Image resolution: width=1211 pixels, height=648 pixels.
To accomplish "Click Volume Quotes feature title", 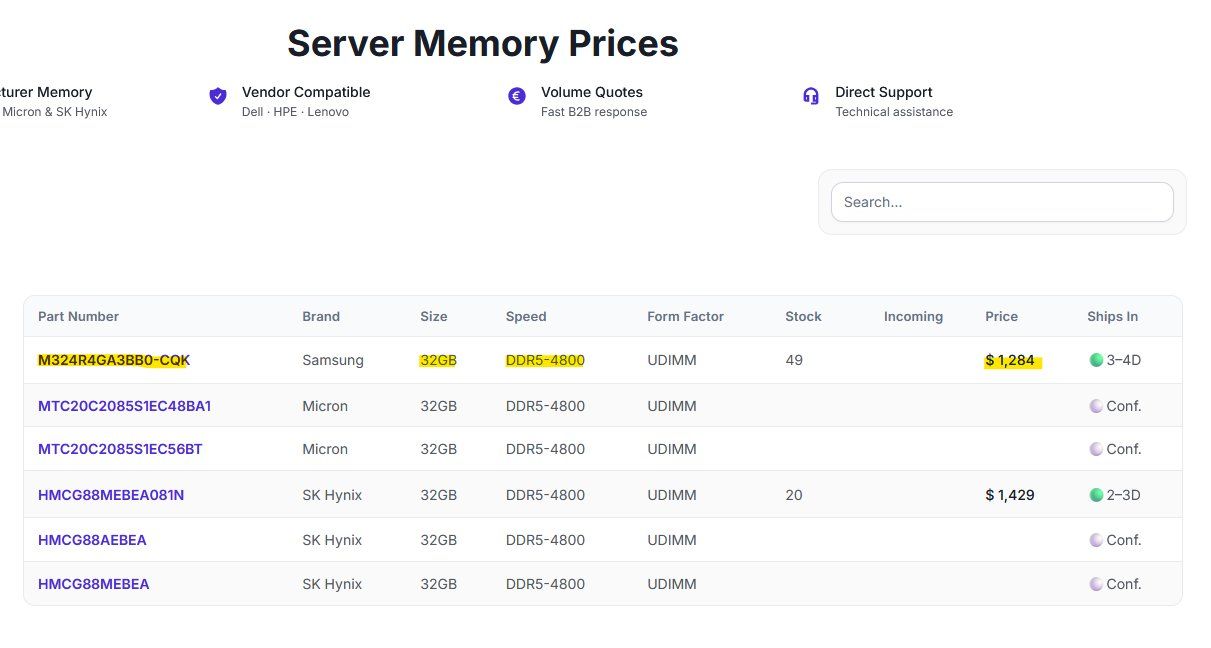I will (592, 92).
